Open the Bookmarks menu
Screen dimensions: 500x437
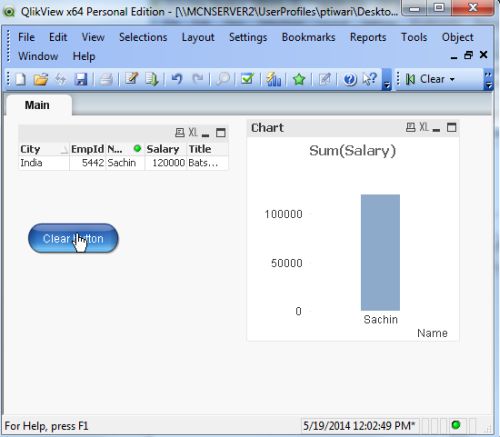pos(308,37)
